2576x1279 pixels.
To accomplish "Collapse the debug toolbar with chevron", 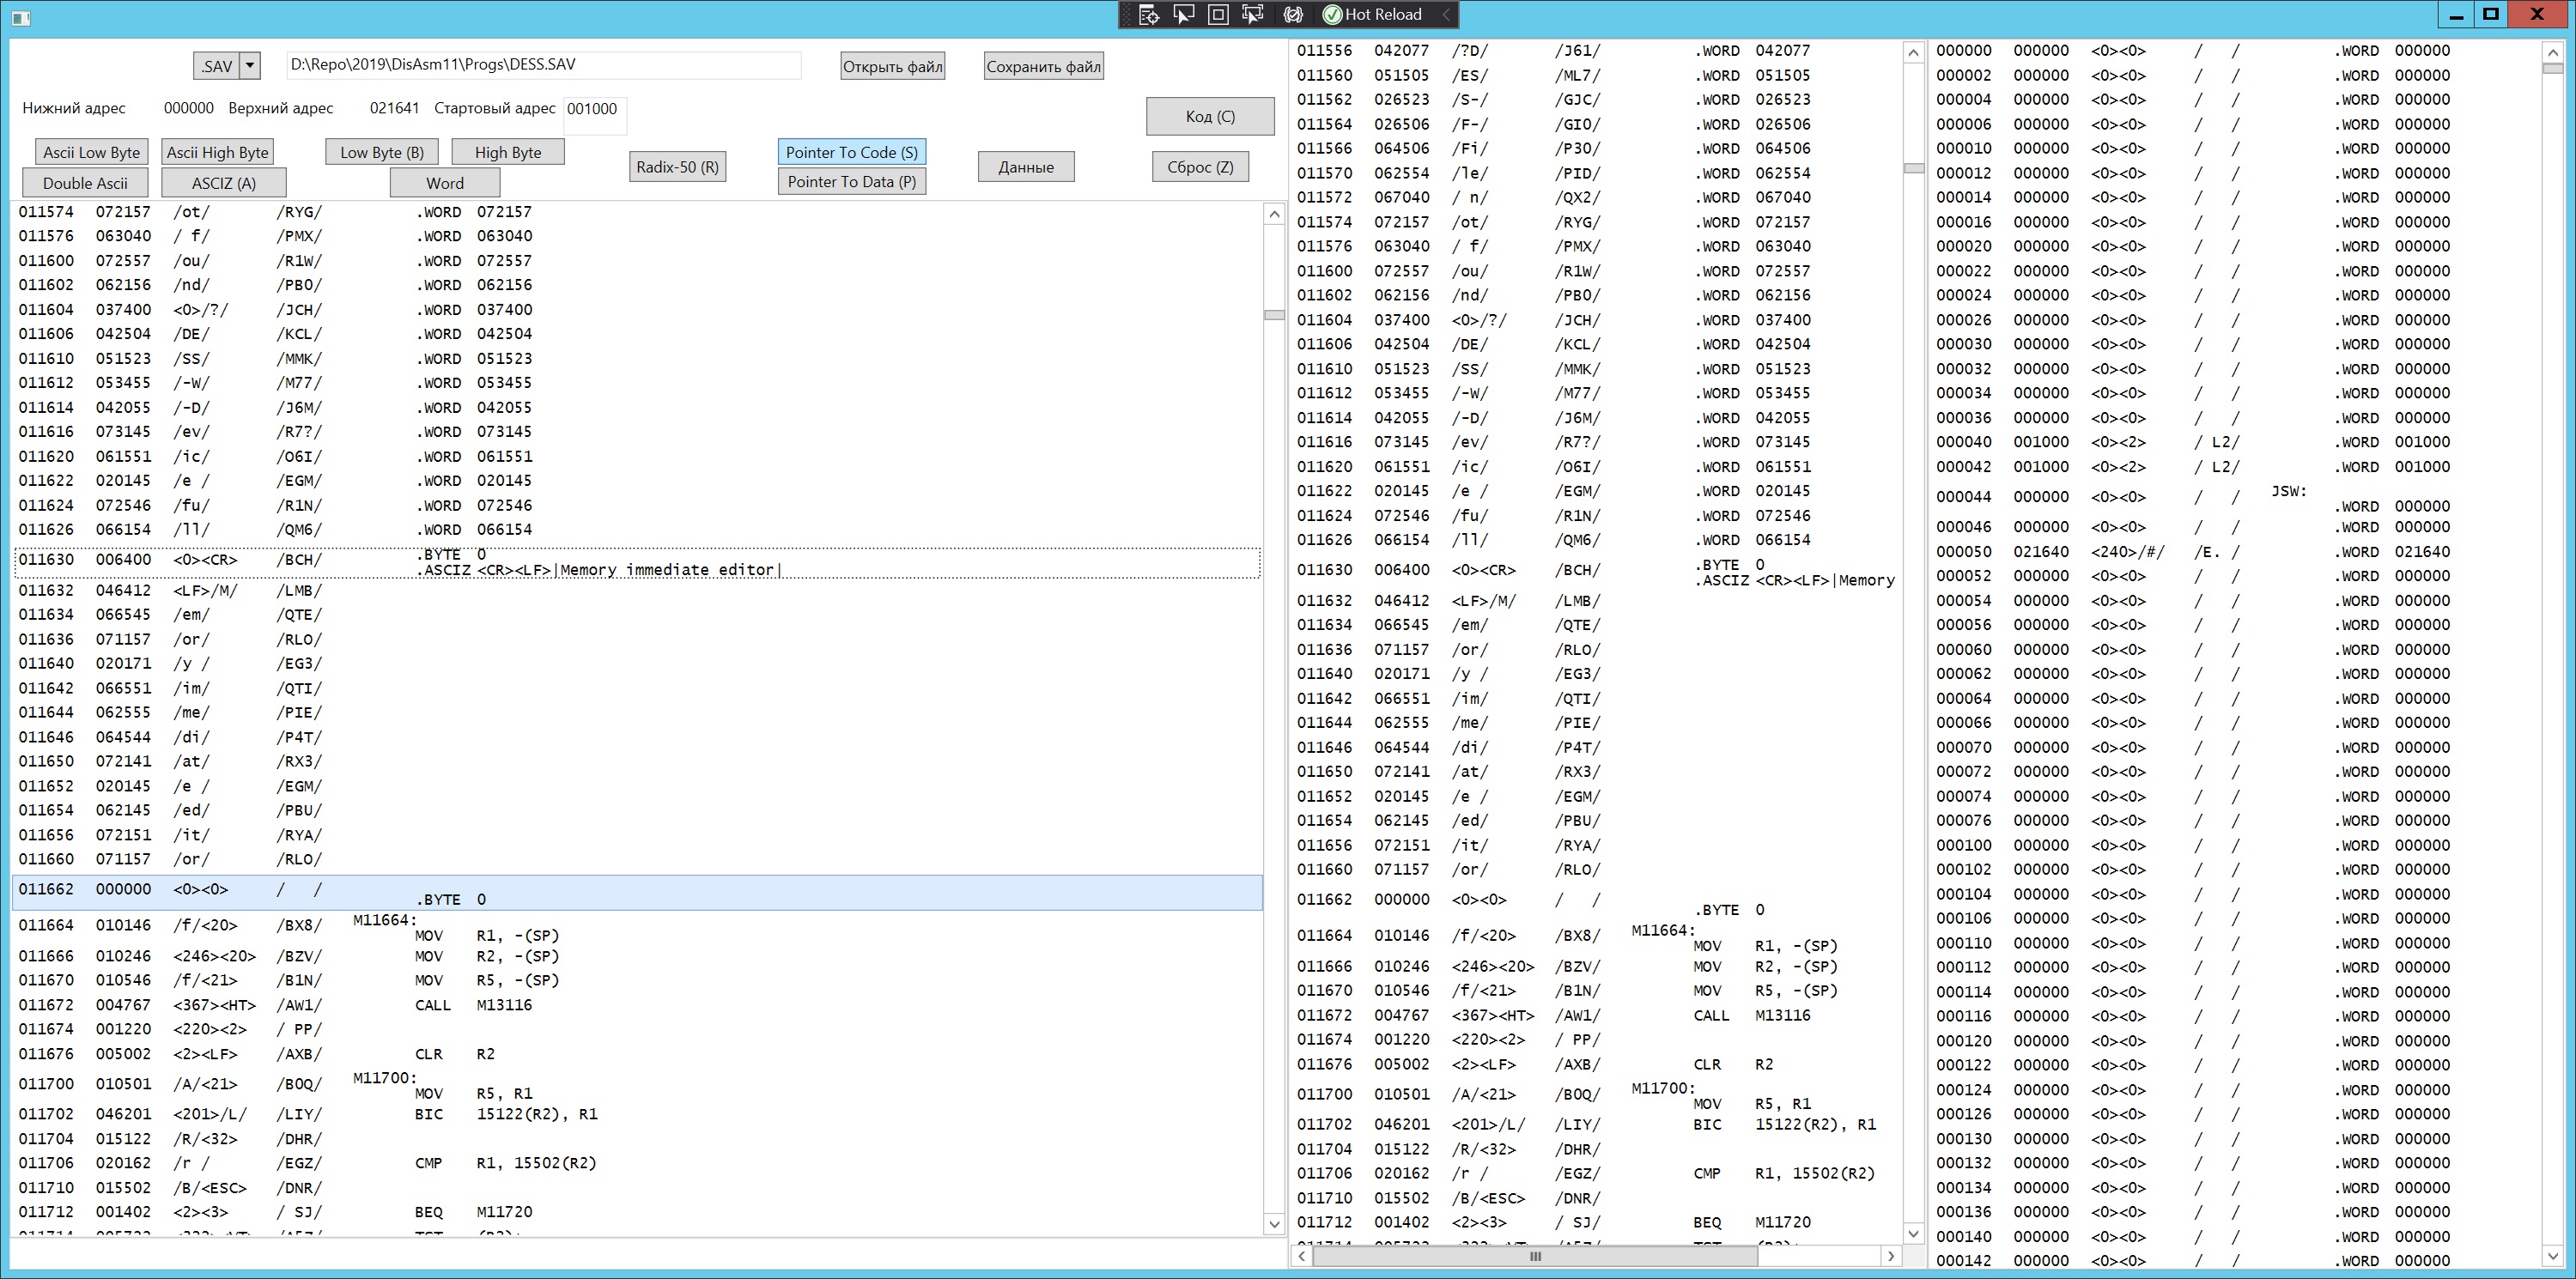I will click(x=1445, y=15).
